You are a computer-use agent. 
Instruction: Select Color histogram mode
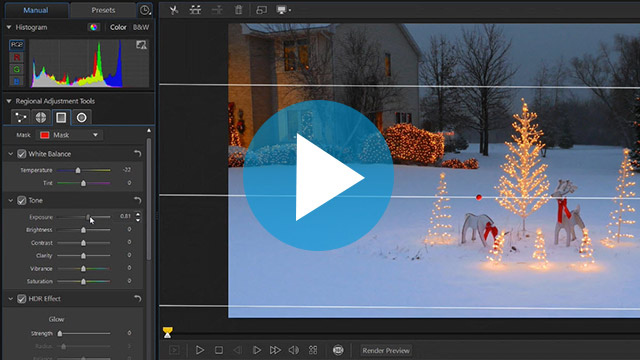(118, 27)
